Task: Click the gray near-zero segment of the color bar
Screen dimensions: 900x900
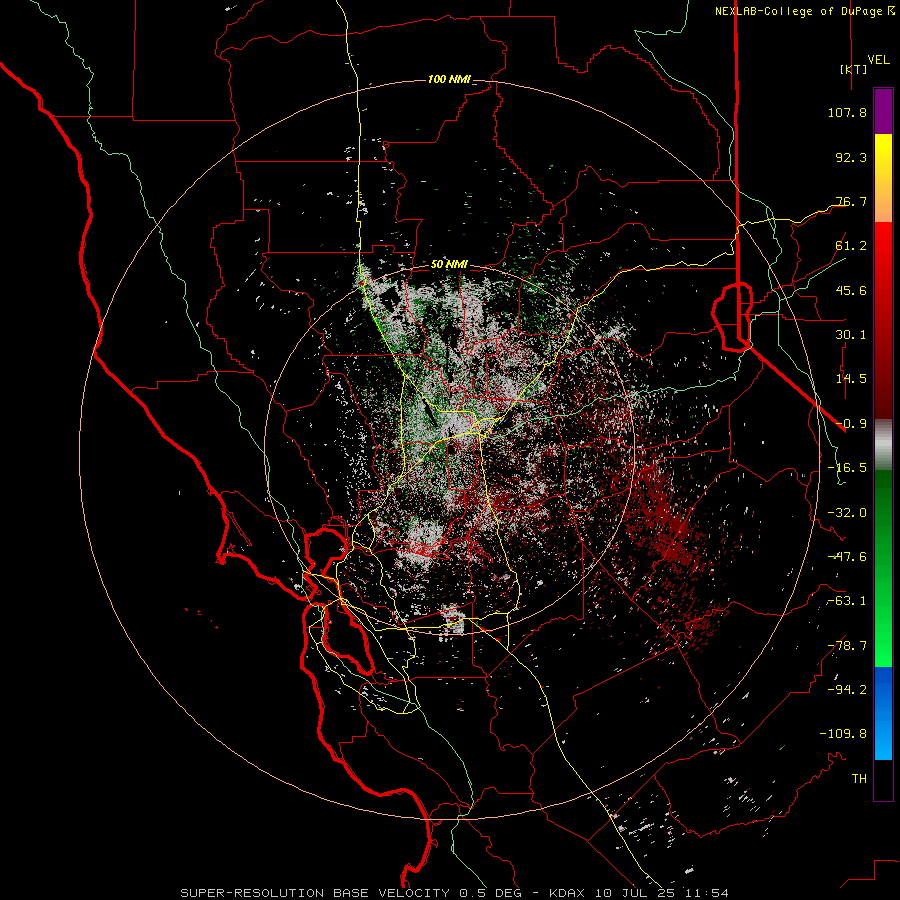Action: [x=883, y=445]
